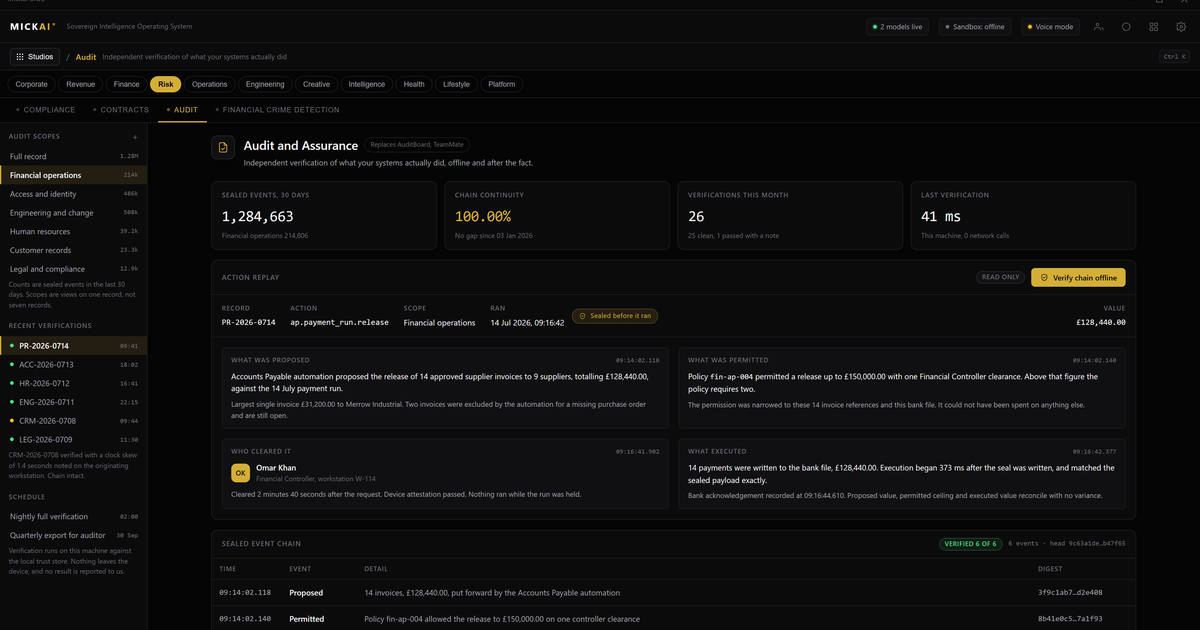The image size is (1200, 630).
Task: Add a new audit scope with plus icon
Action: (135, 136)
